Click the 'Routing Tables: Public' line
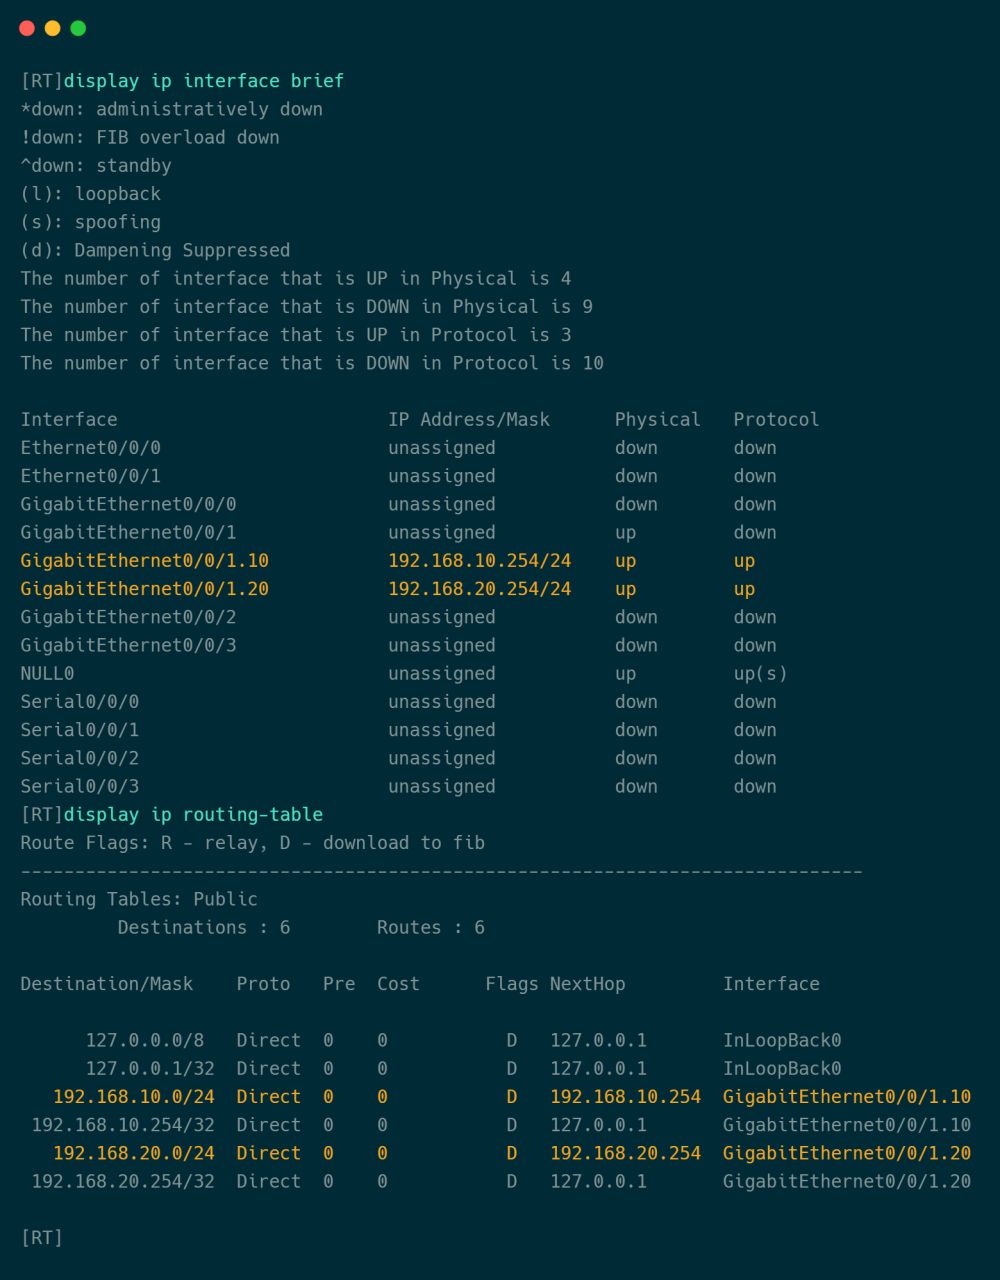This screenshot has height=1280, width=1000. (139, 899)
